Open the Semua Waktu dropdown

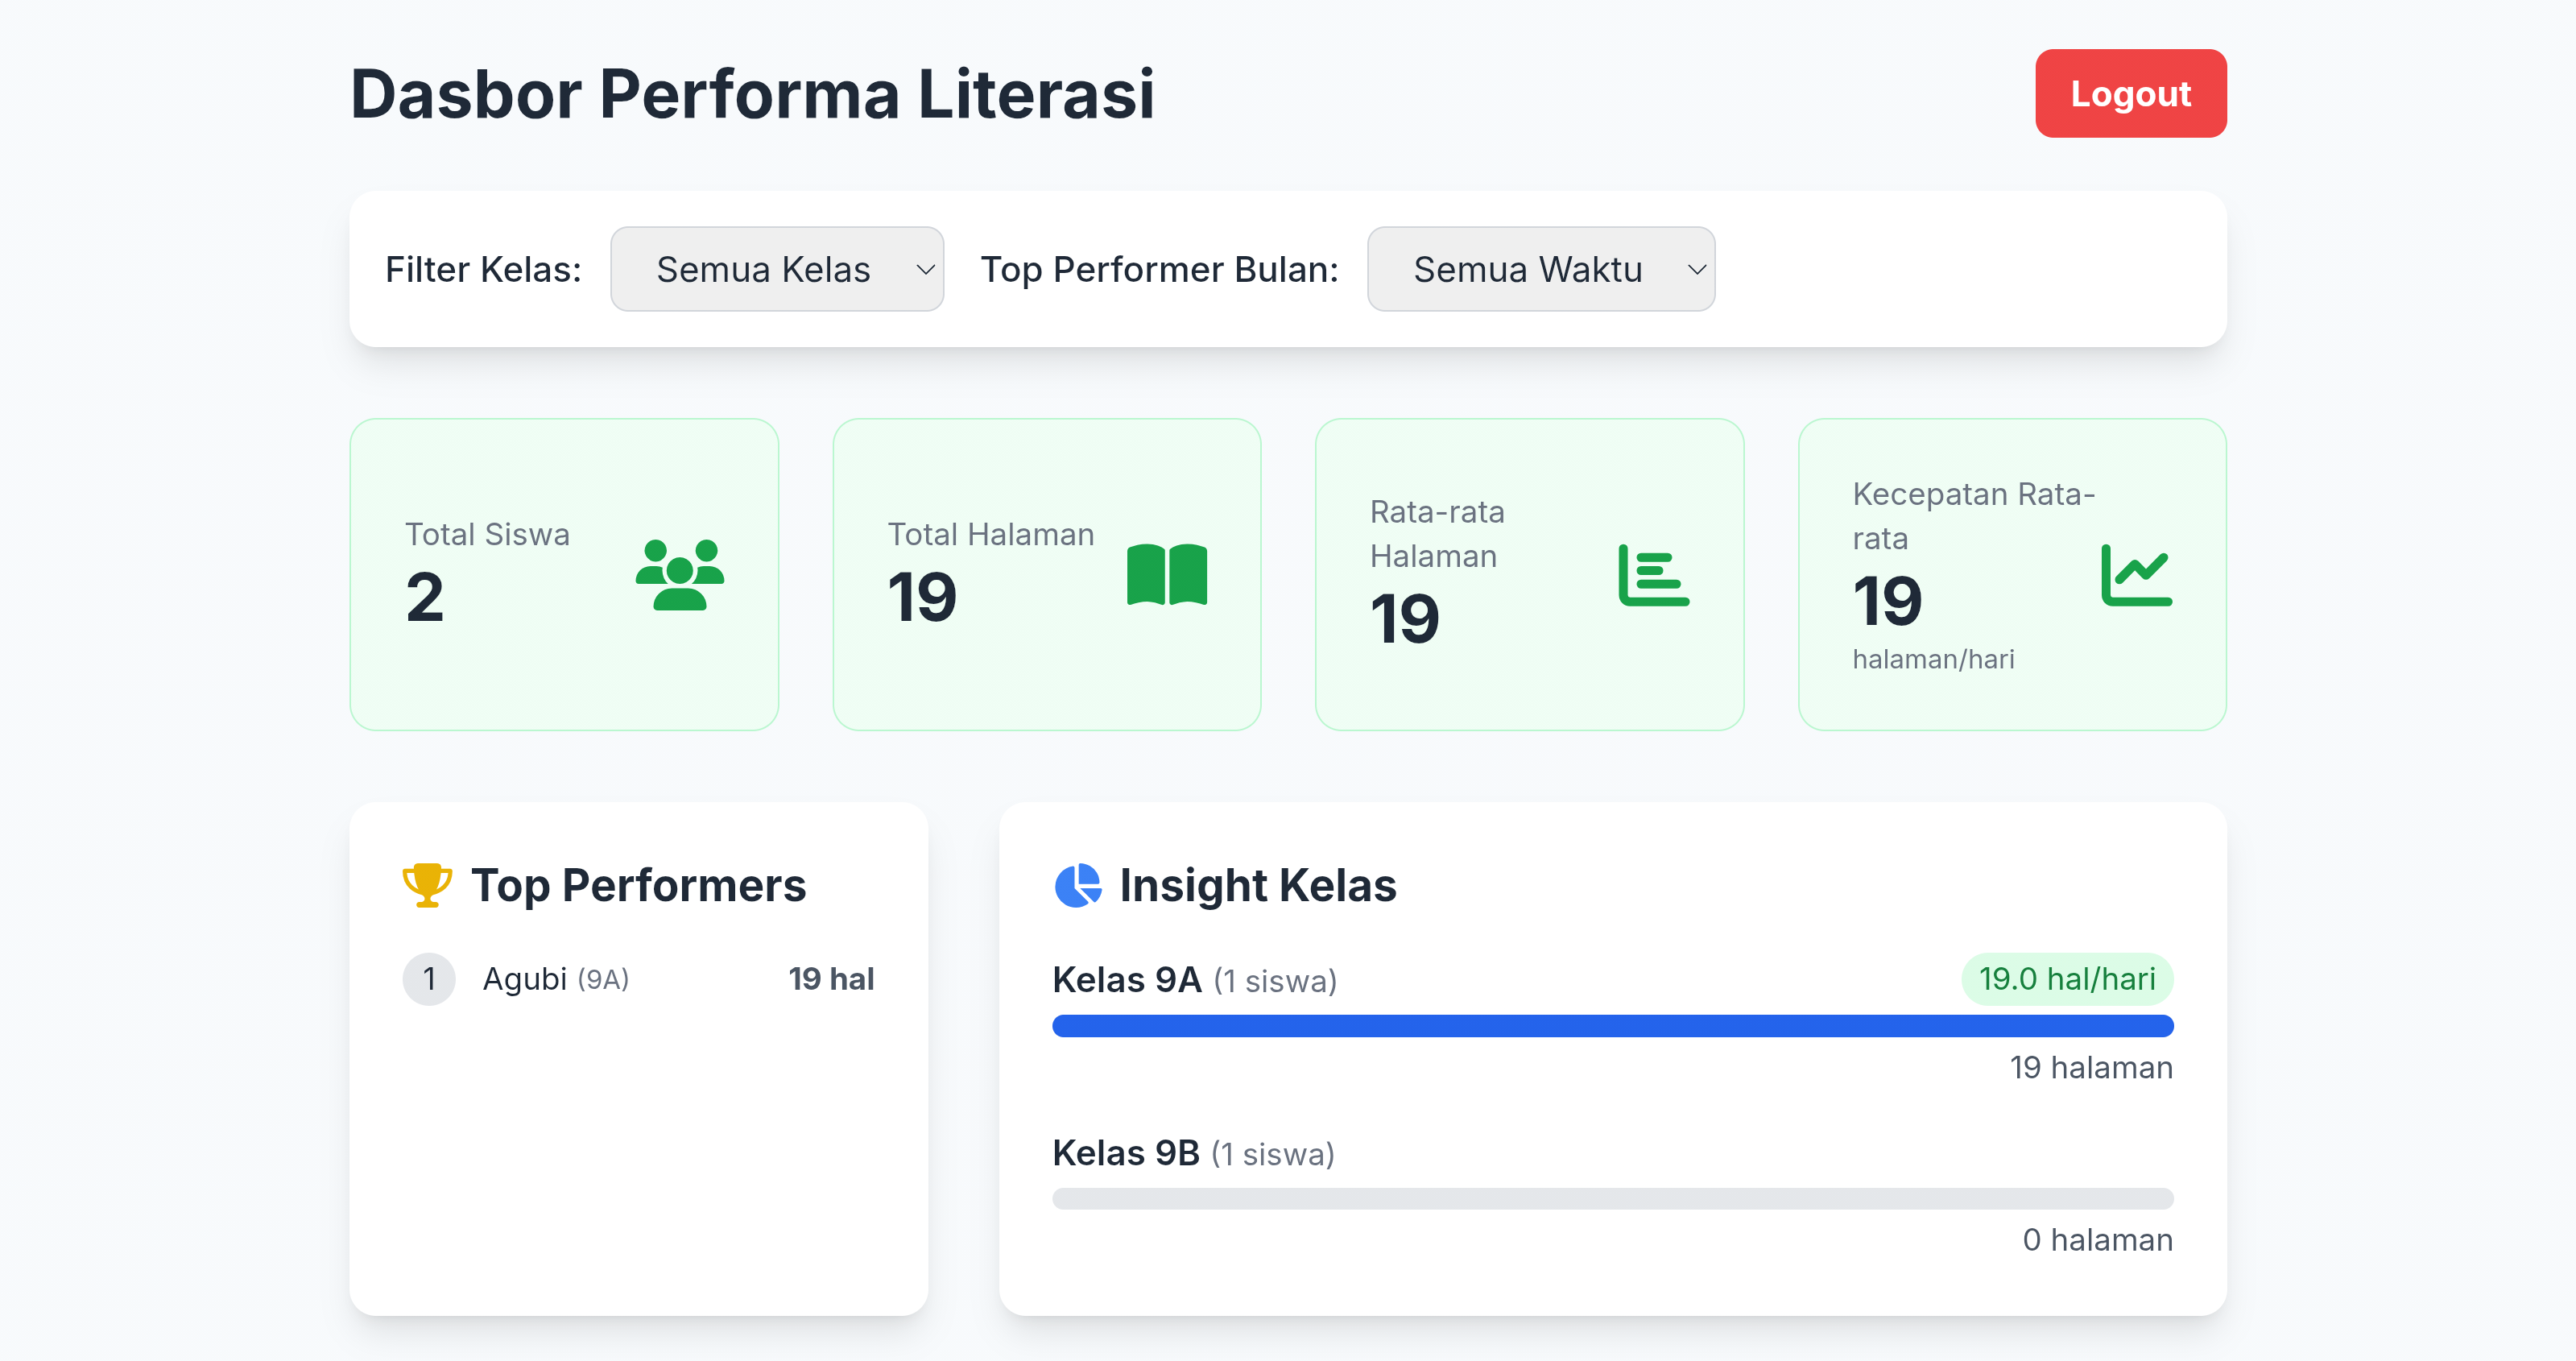1540,268
